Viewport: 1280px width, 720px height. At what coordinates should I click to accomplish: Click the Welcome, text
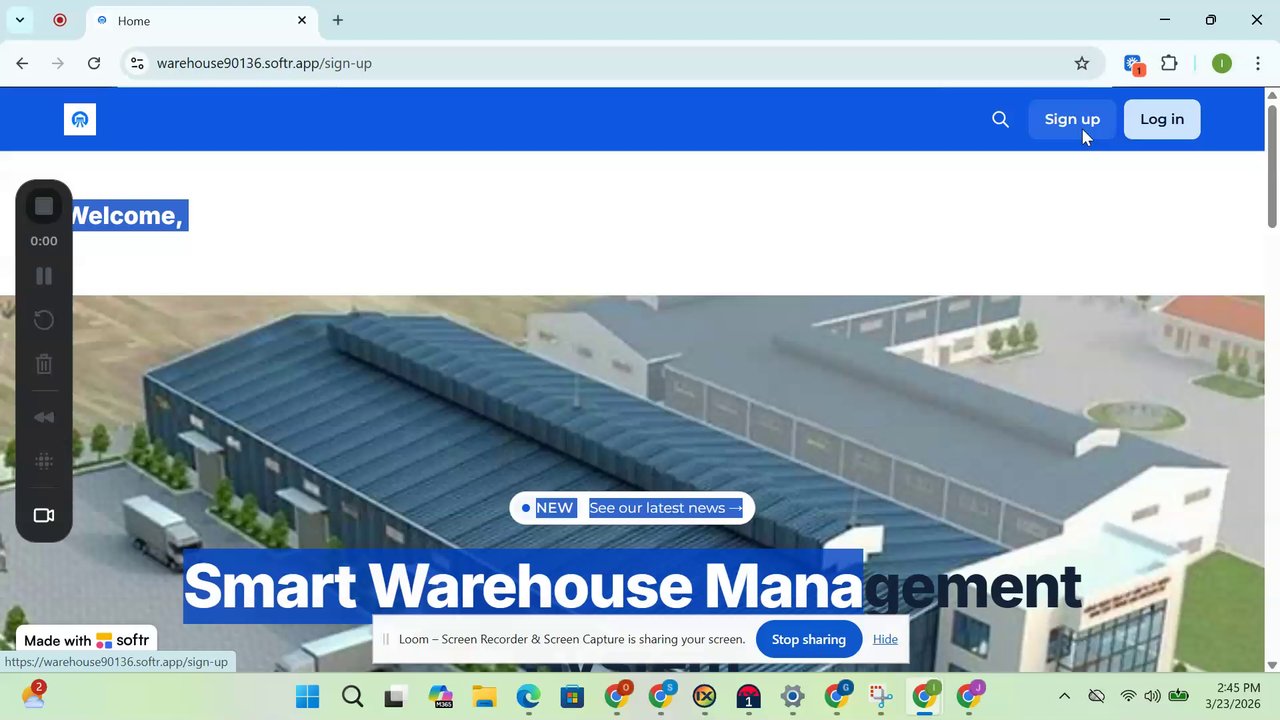(x=127, y=216)
